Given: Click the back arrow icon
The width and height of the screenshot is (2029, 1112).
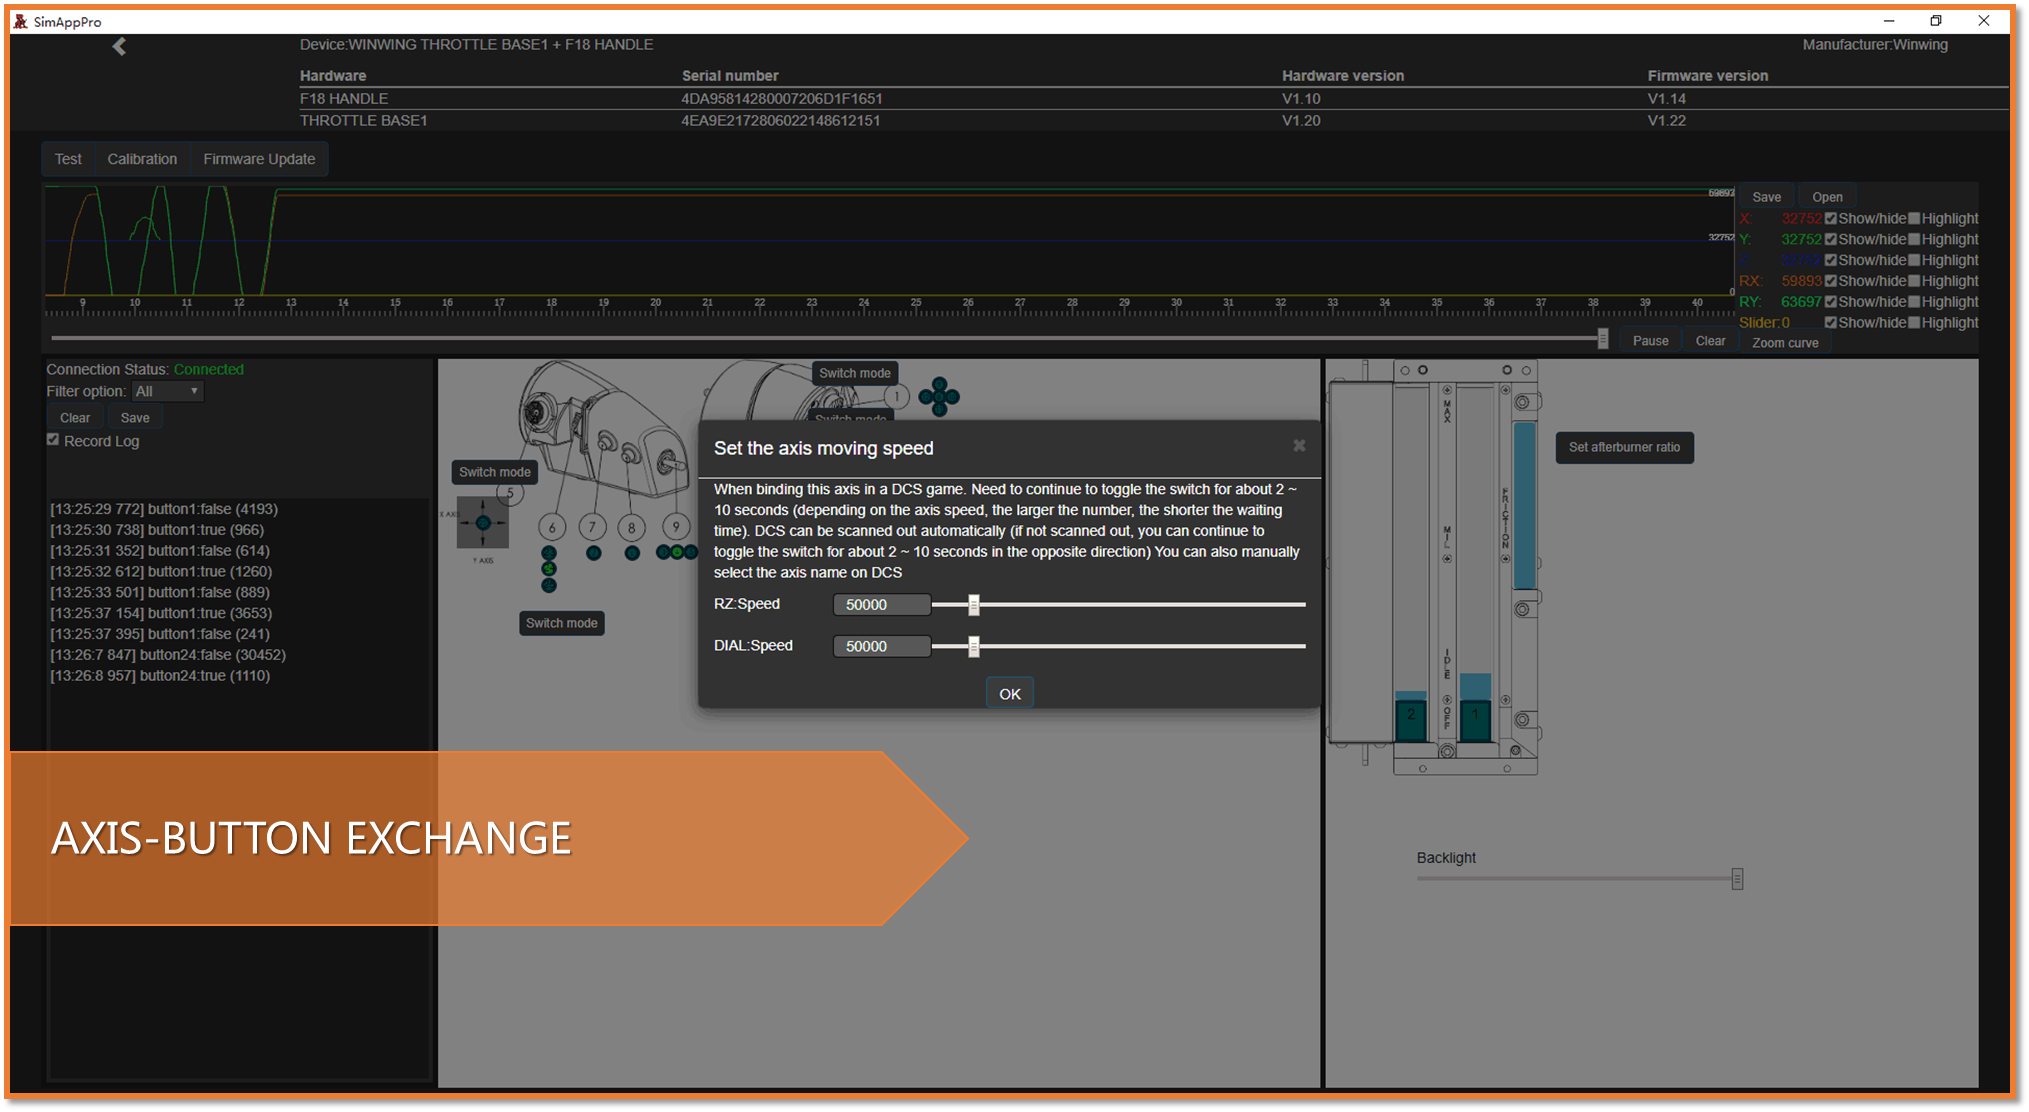Looking at the screenshot, I should click(x=119, y=46).
